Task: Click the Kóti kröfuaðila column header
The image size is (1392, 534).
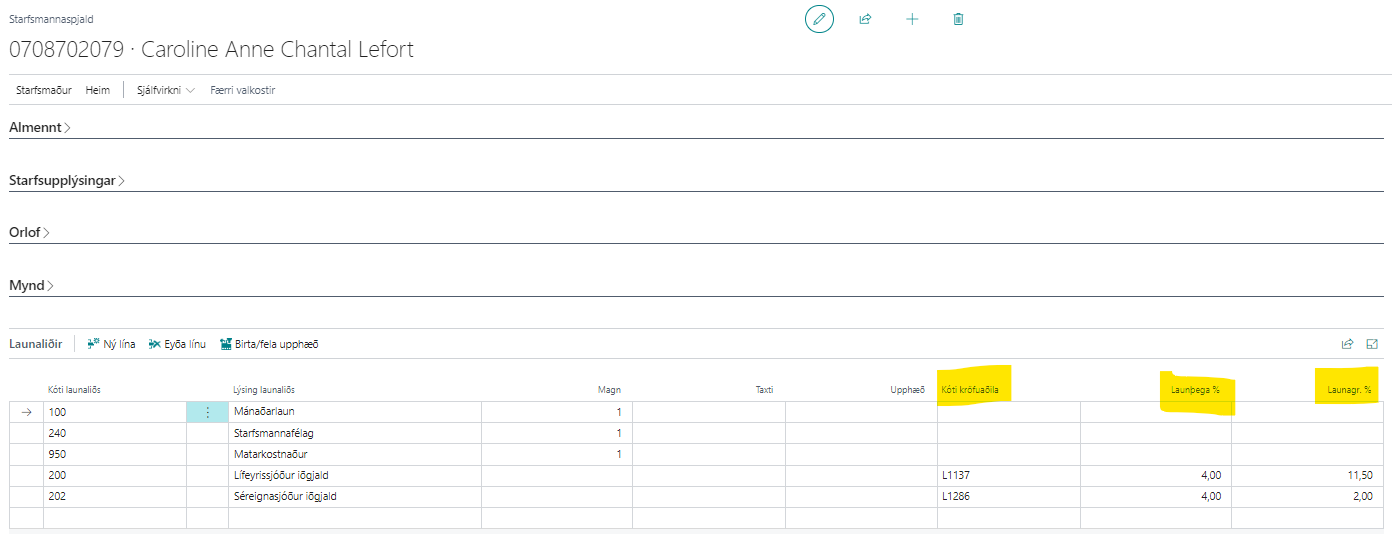Action: pos(970,389)
